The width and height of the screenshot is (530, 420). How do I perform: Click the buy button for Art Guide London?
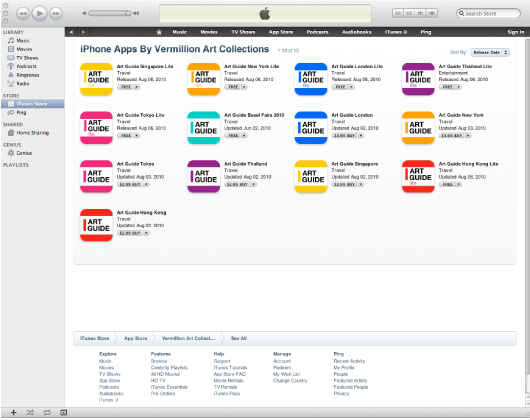[344, 135]
